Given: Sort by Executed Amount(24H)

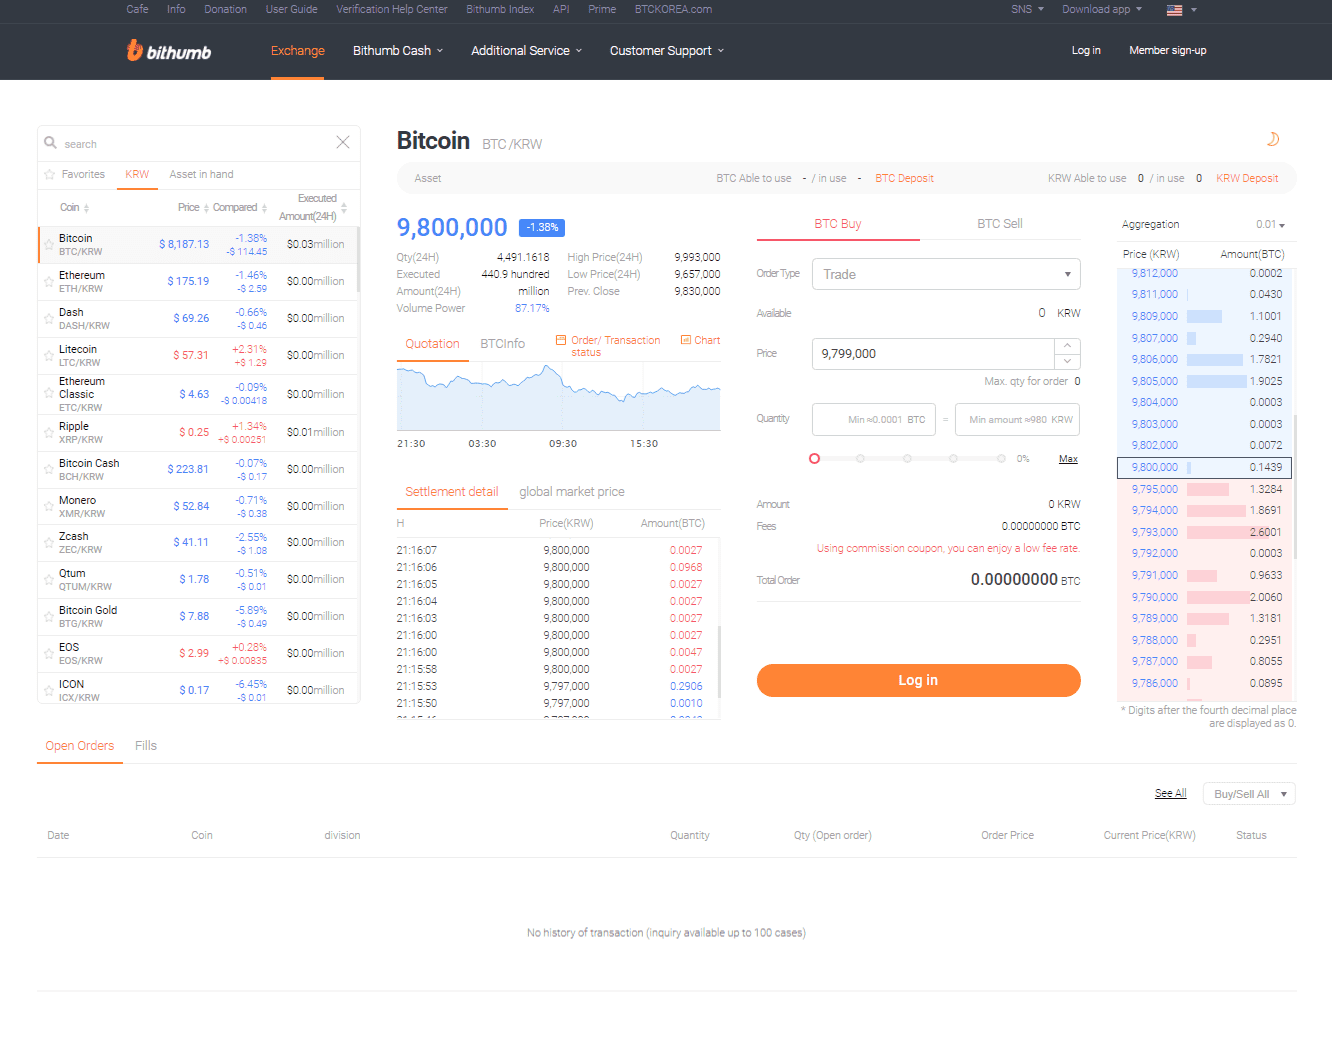Looking at the screenshot, I should [312, 207].
